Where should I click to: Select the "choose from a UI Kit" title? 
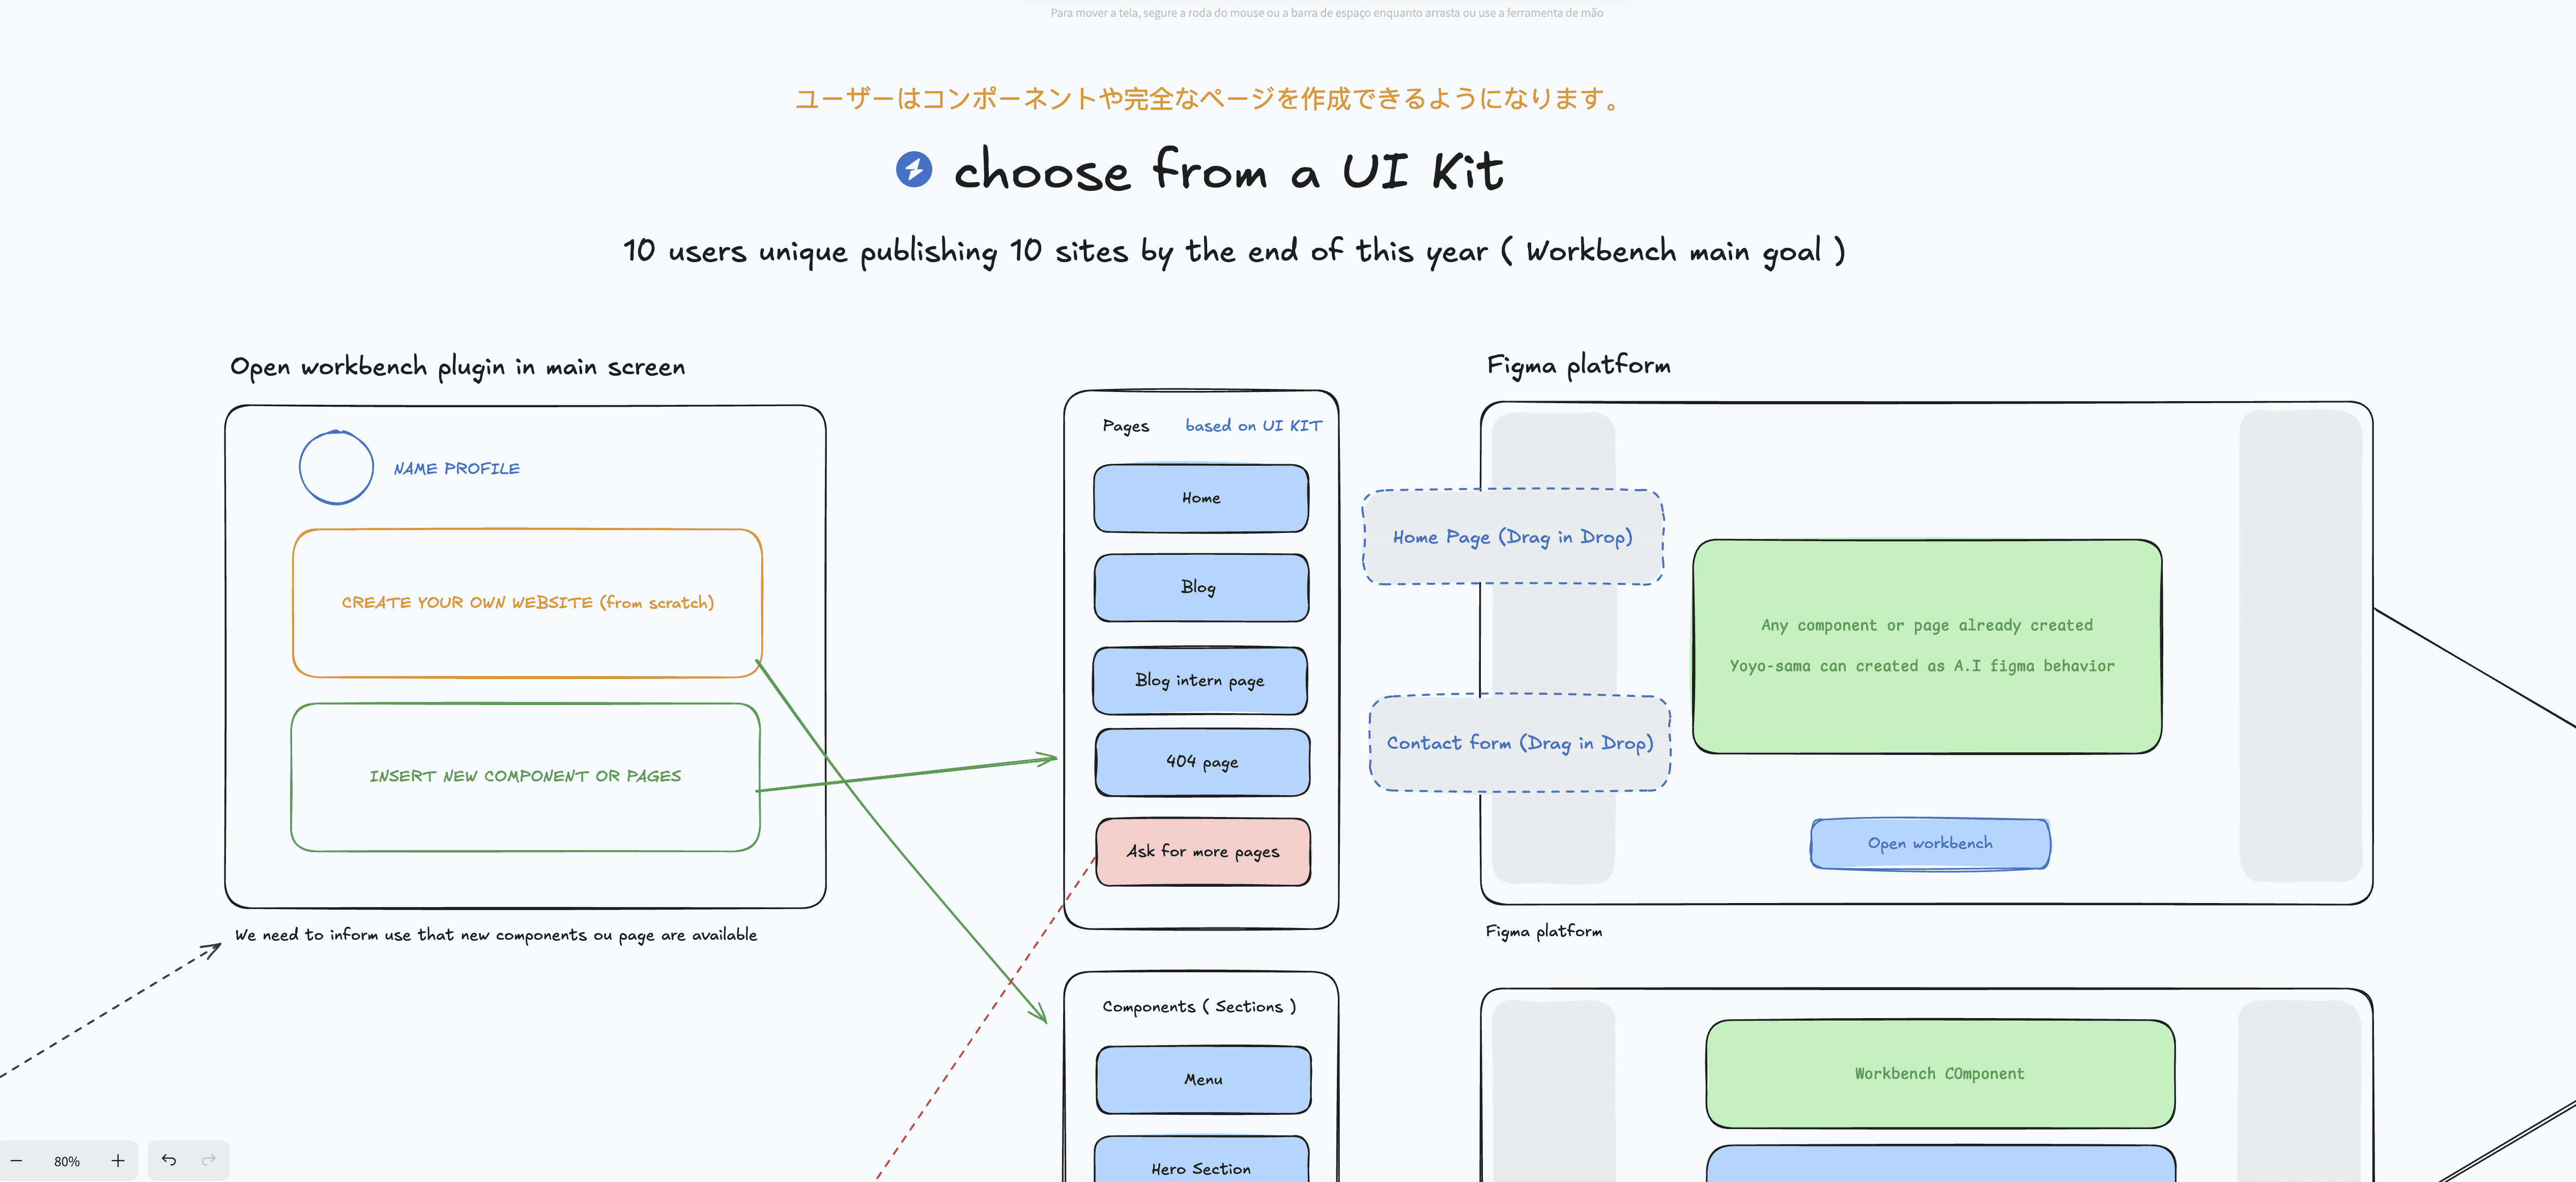pos(1229,170)
